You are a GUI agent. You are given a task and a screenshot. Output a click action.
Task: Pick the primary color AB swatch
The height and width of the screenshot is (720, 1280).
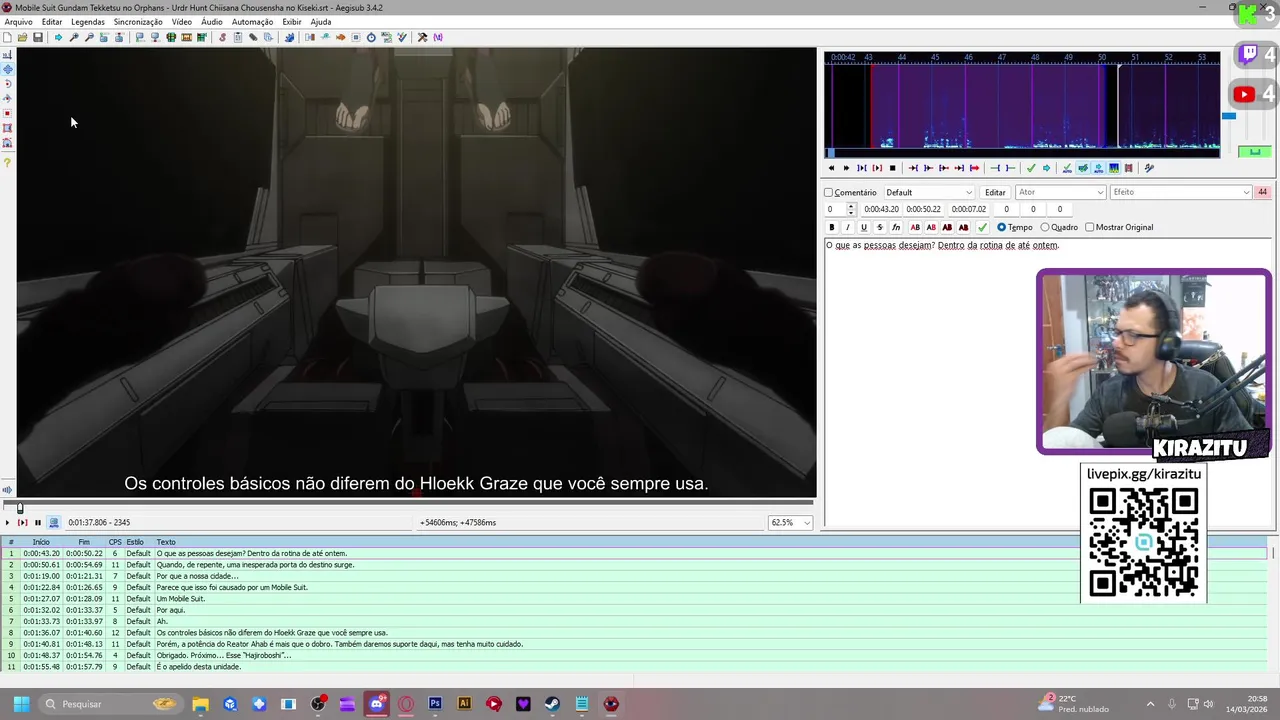pyautogui.click(x=915, y=227)
